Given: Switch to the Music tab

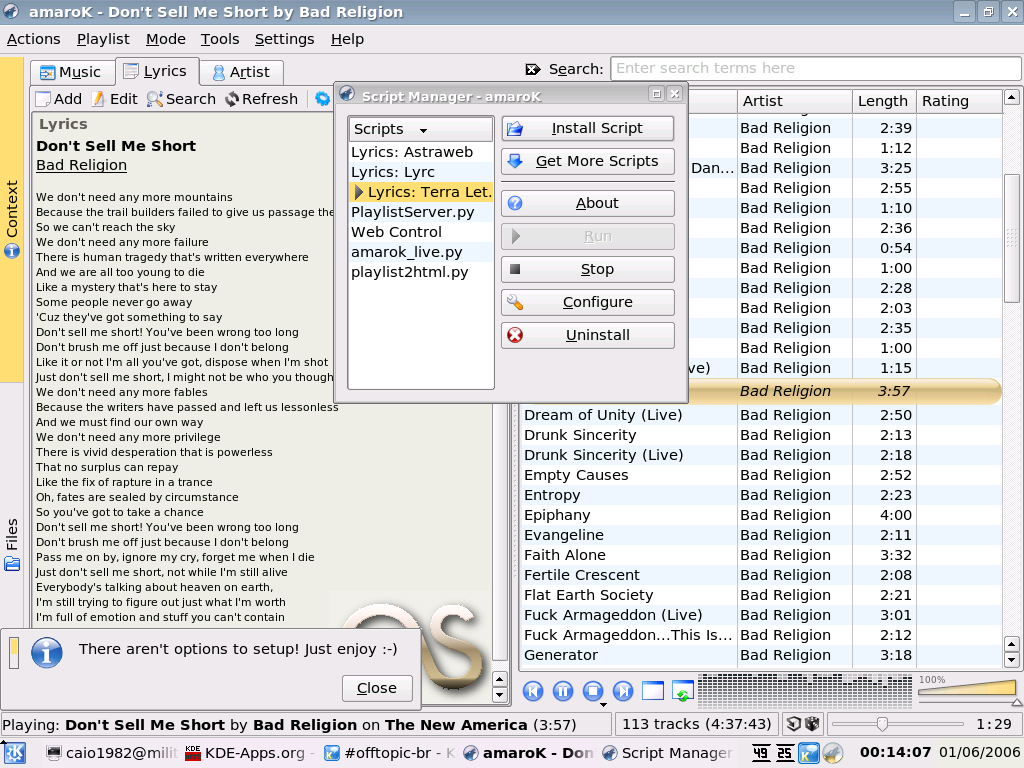Looking at the screenshot, I should click(x=70, y=72).
